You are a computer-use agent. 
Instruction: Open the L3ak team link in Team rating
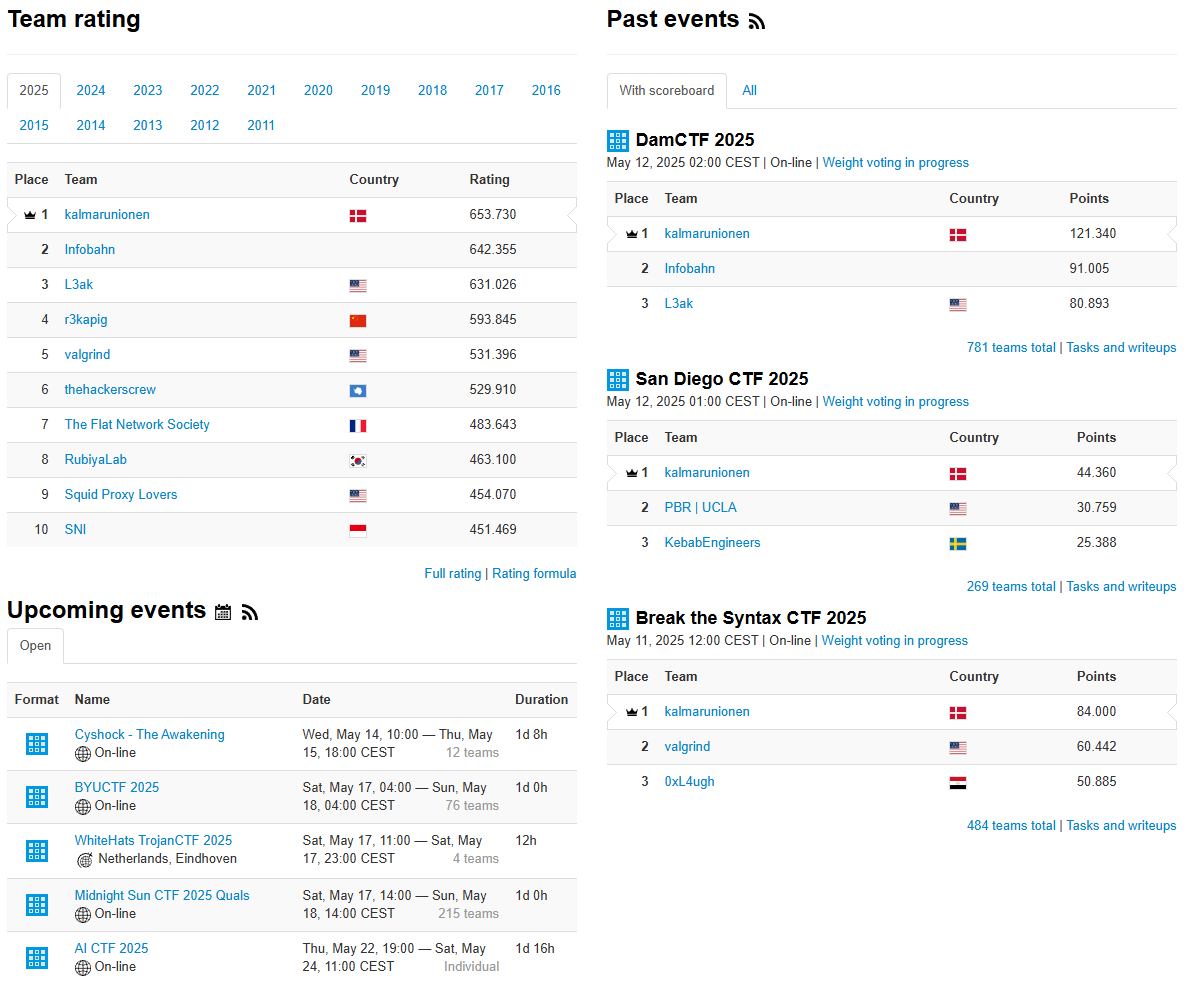[x=79, y=284]
